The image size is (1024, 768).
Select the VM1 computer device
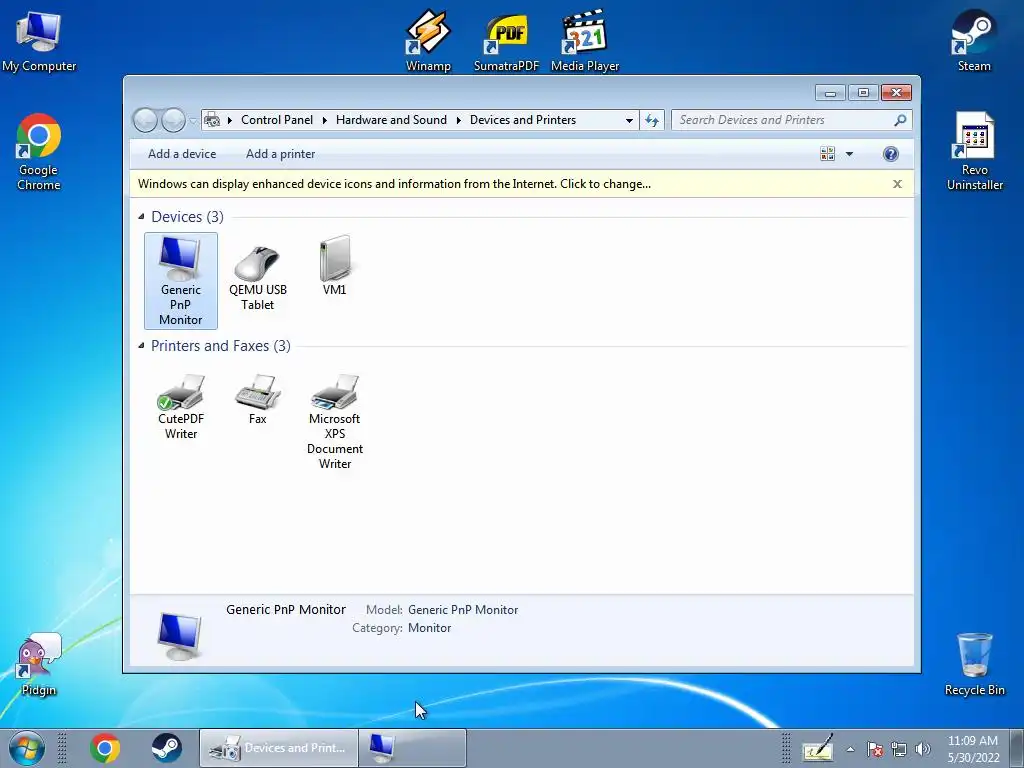[x=334, y=266]
